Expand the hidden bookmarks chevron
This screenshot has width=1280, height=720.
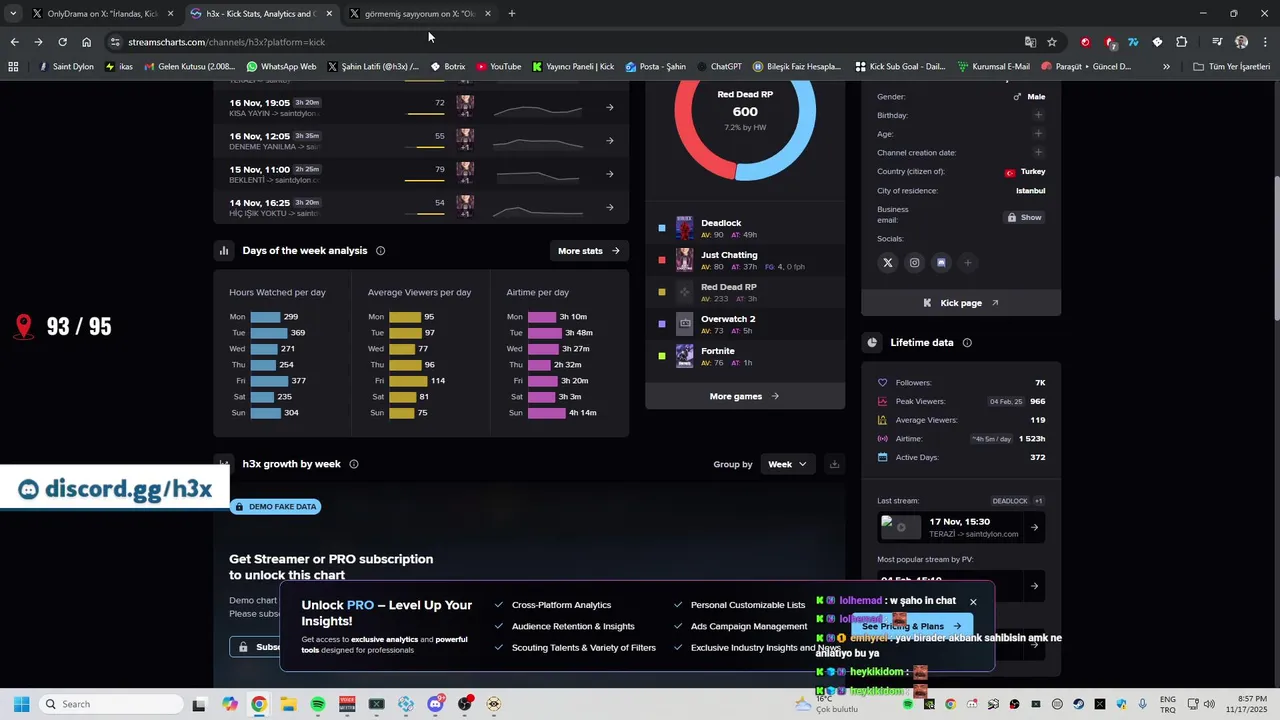[1166, 67]
